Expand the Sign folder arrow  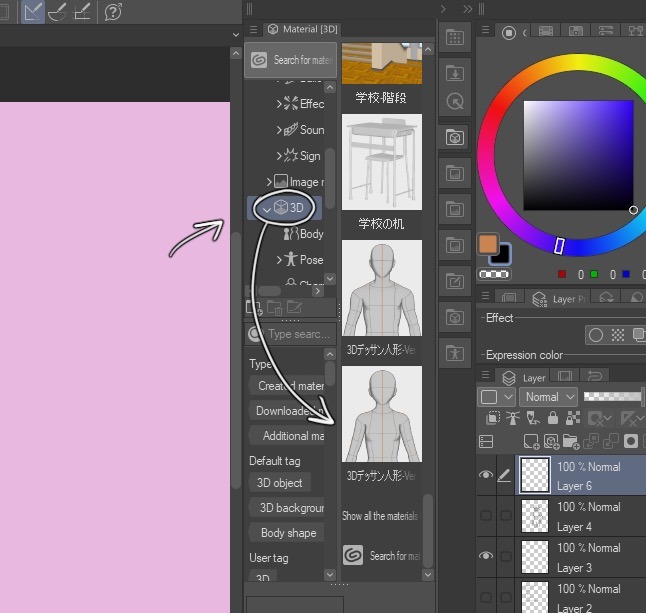(279, 156)
